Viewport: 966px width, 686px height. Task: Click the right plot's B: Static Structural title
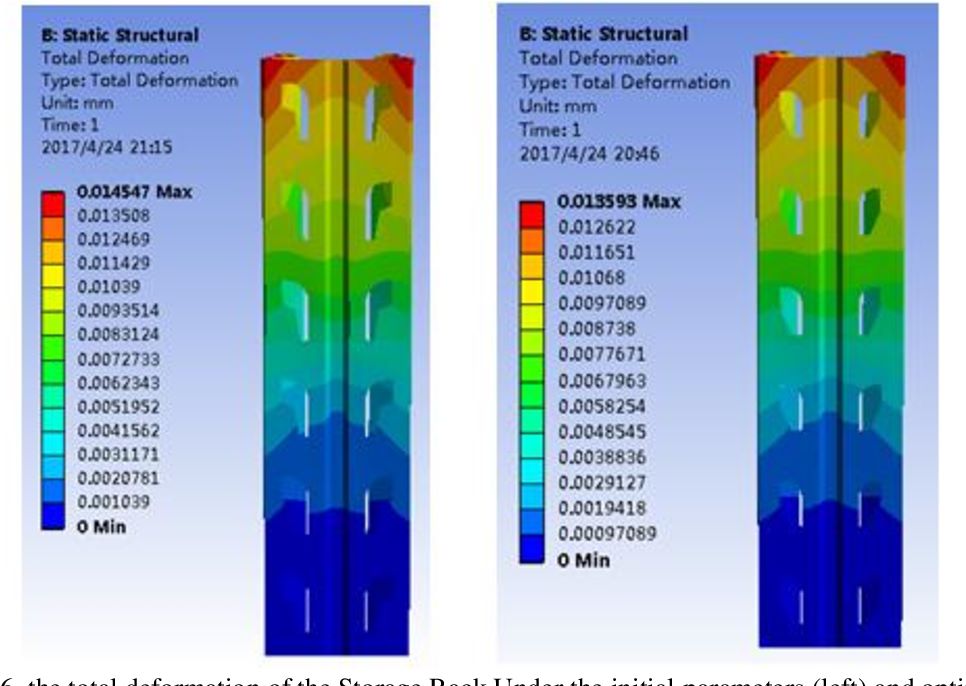point(603,34)
